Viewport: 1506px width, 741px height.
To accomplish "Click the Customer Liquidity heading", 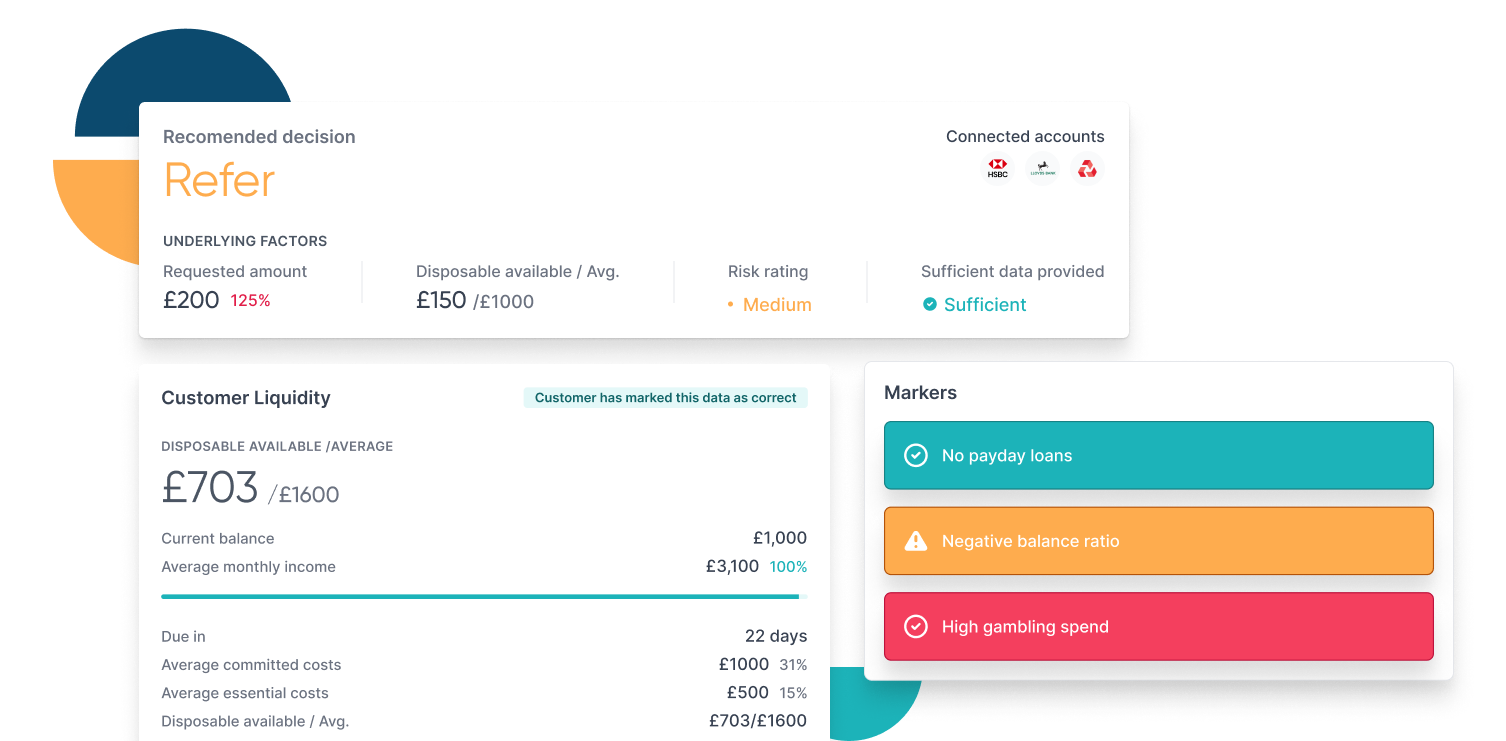I will (246, 398).
